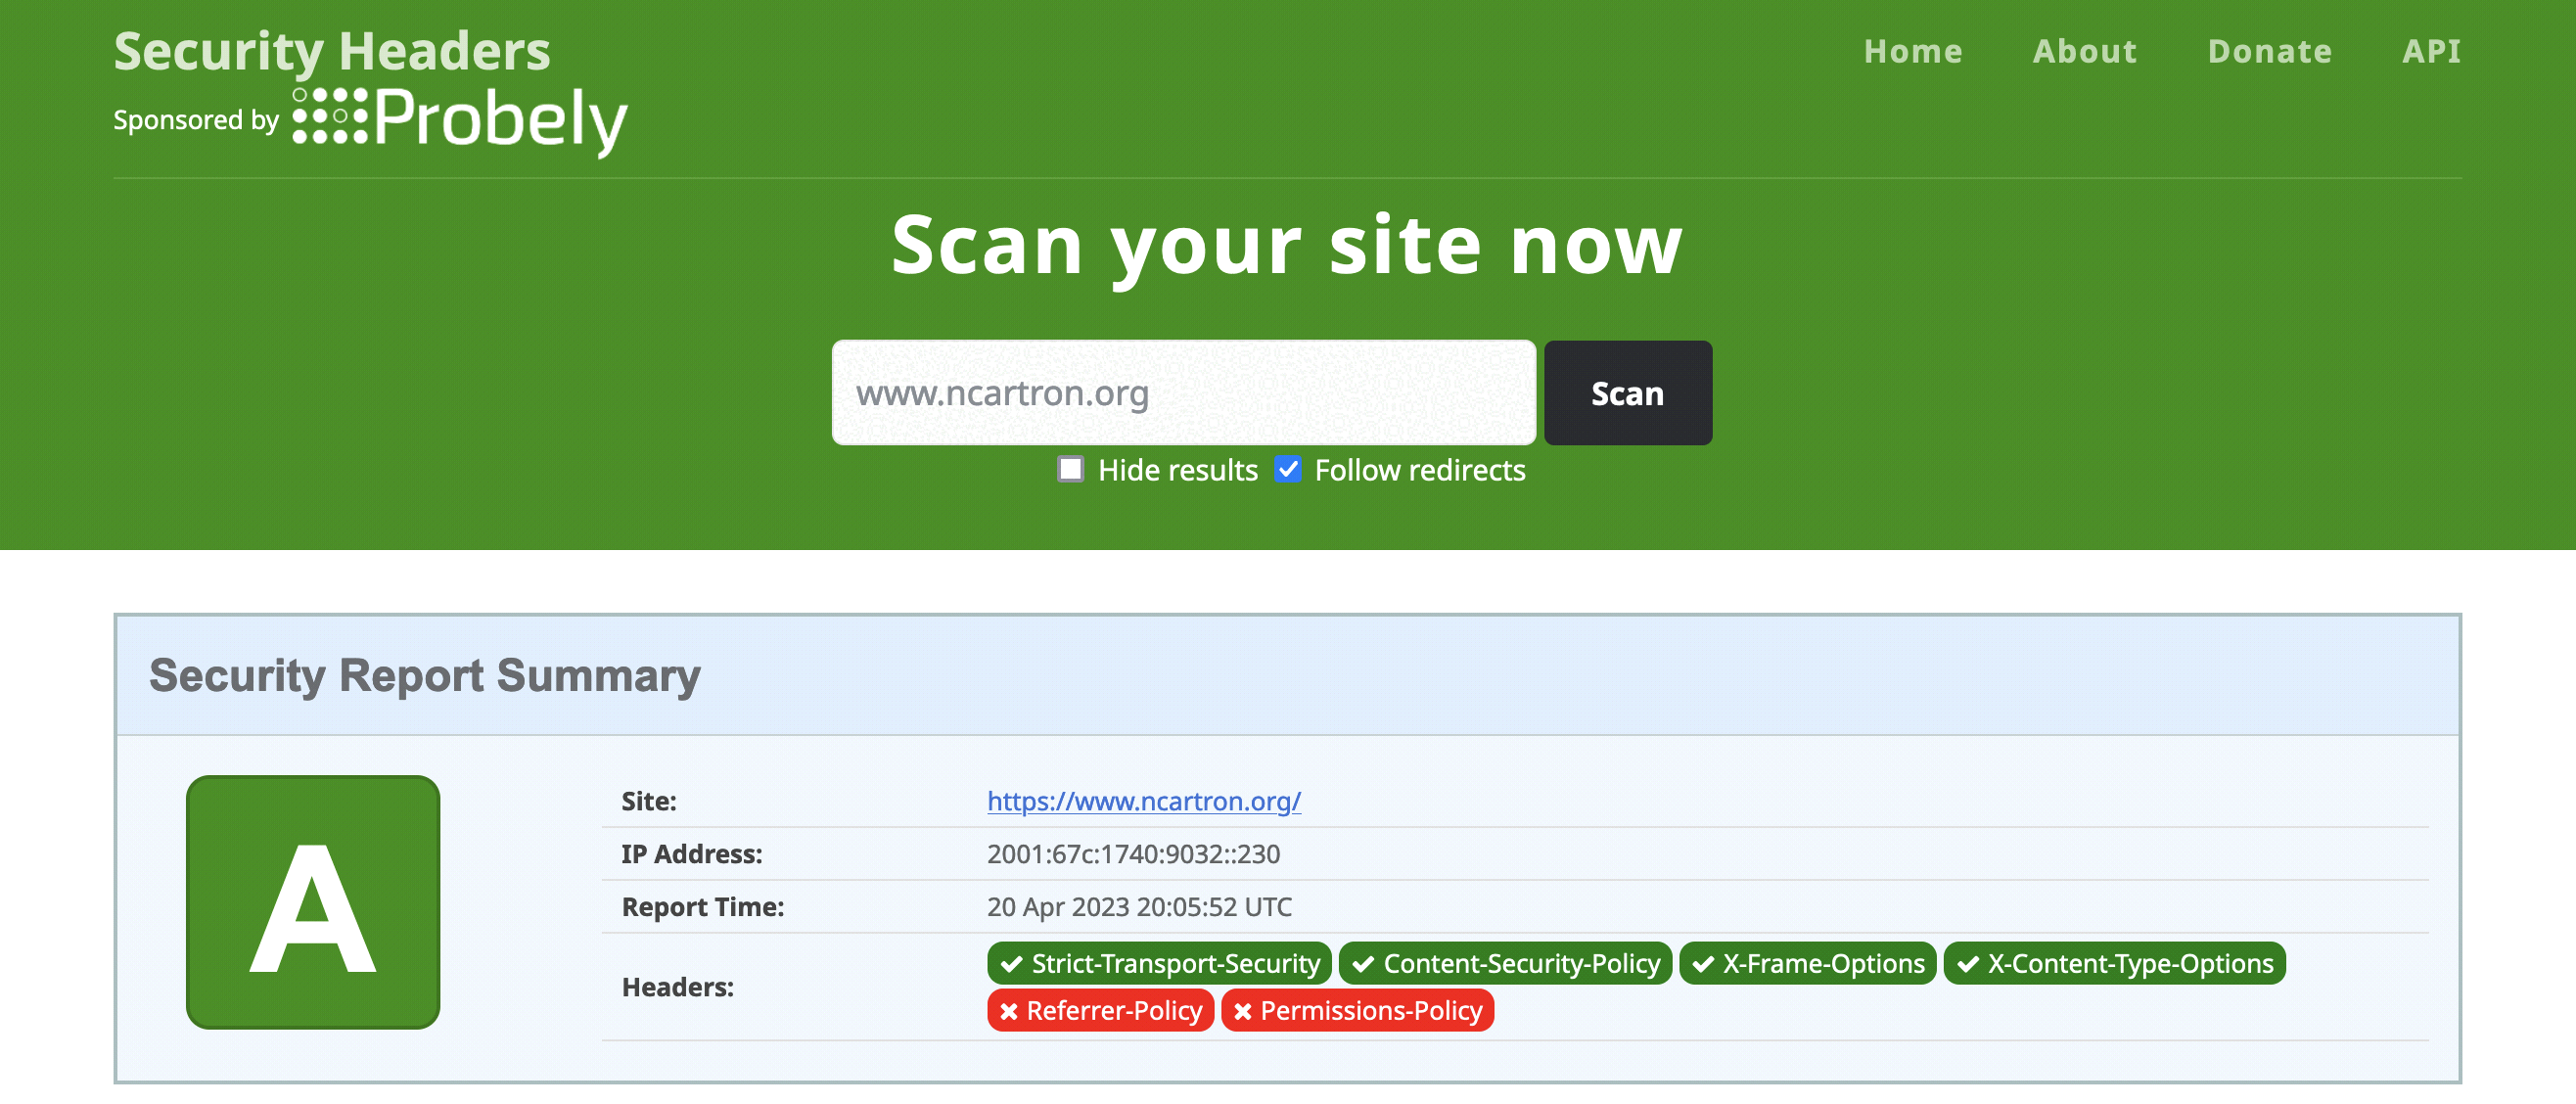Click the red Referrer-Policy badge
Image resolution: width=2576 pixels, height=1104 pixels.
tap(1100, 1010)
